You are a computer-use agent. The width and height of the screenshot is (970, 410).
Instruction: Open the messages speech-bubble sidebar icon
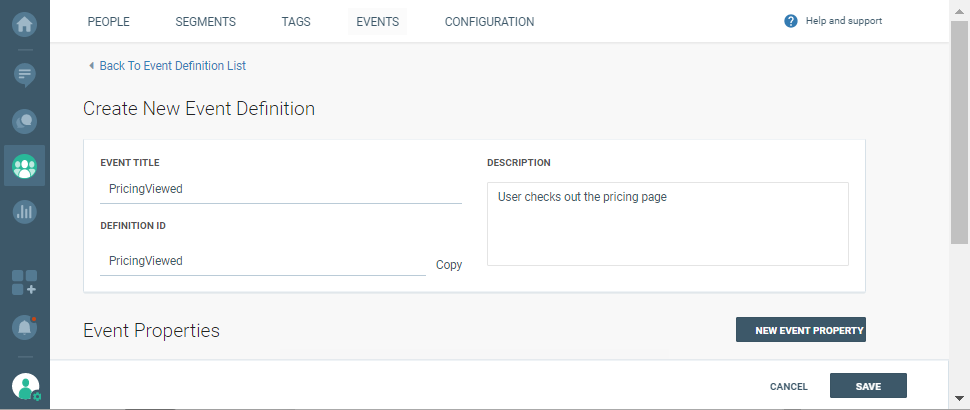click(x=25, y=74)
